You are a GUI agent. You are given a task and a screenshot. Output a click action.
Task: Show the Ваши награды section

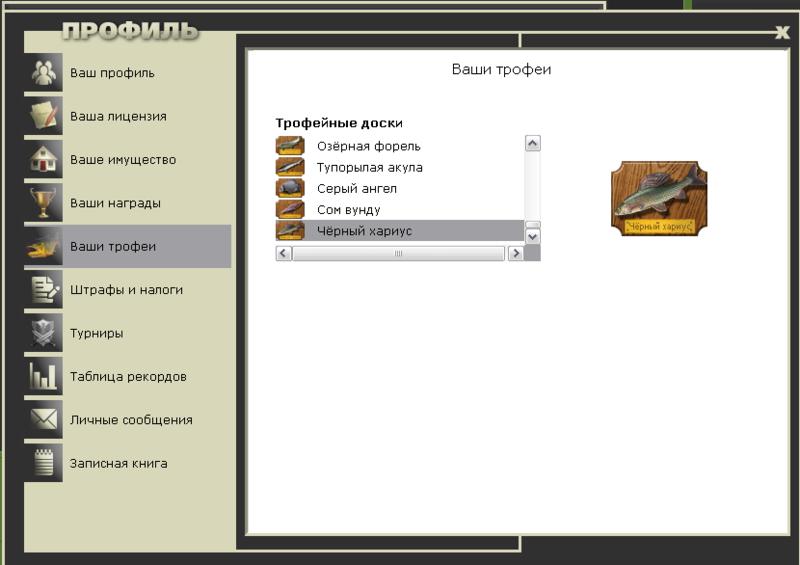click(128, 203)
